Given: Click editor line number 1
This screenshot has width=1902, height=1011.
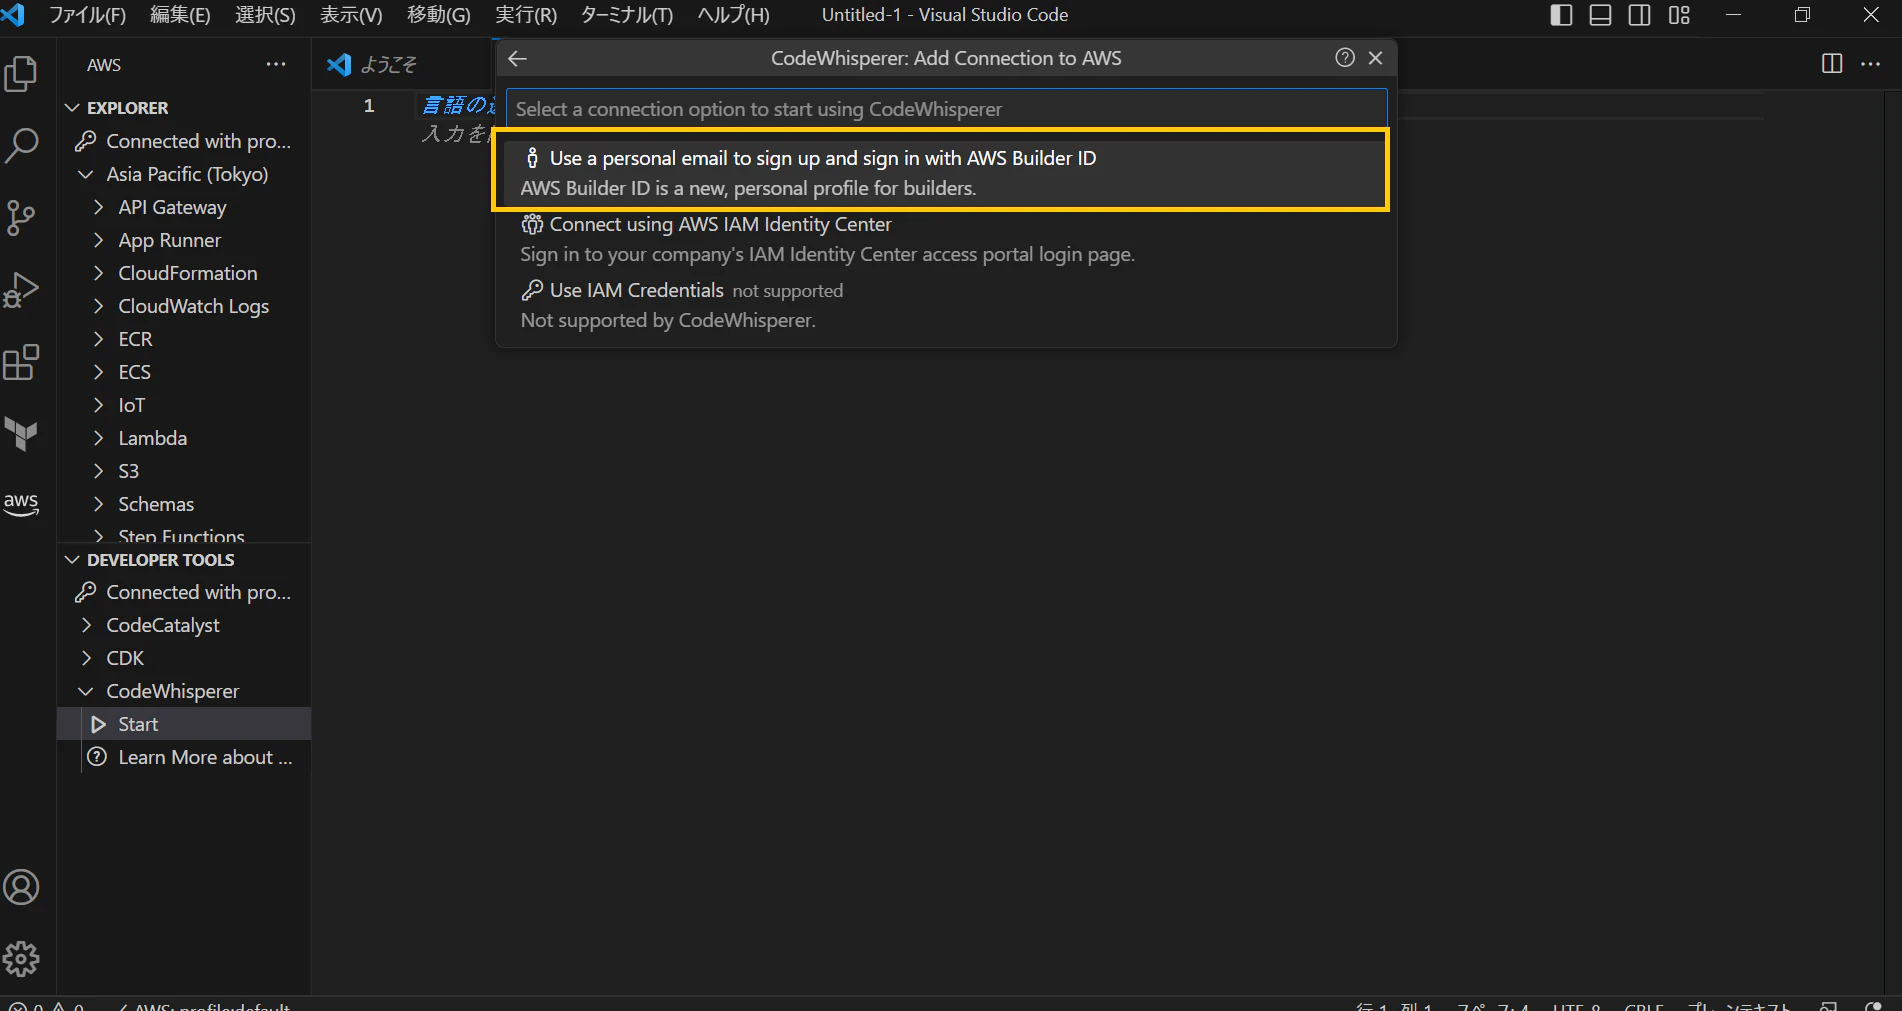Looking at the screenshot, I should pyautogui.click(x=369, y=105).
